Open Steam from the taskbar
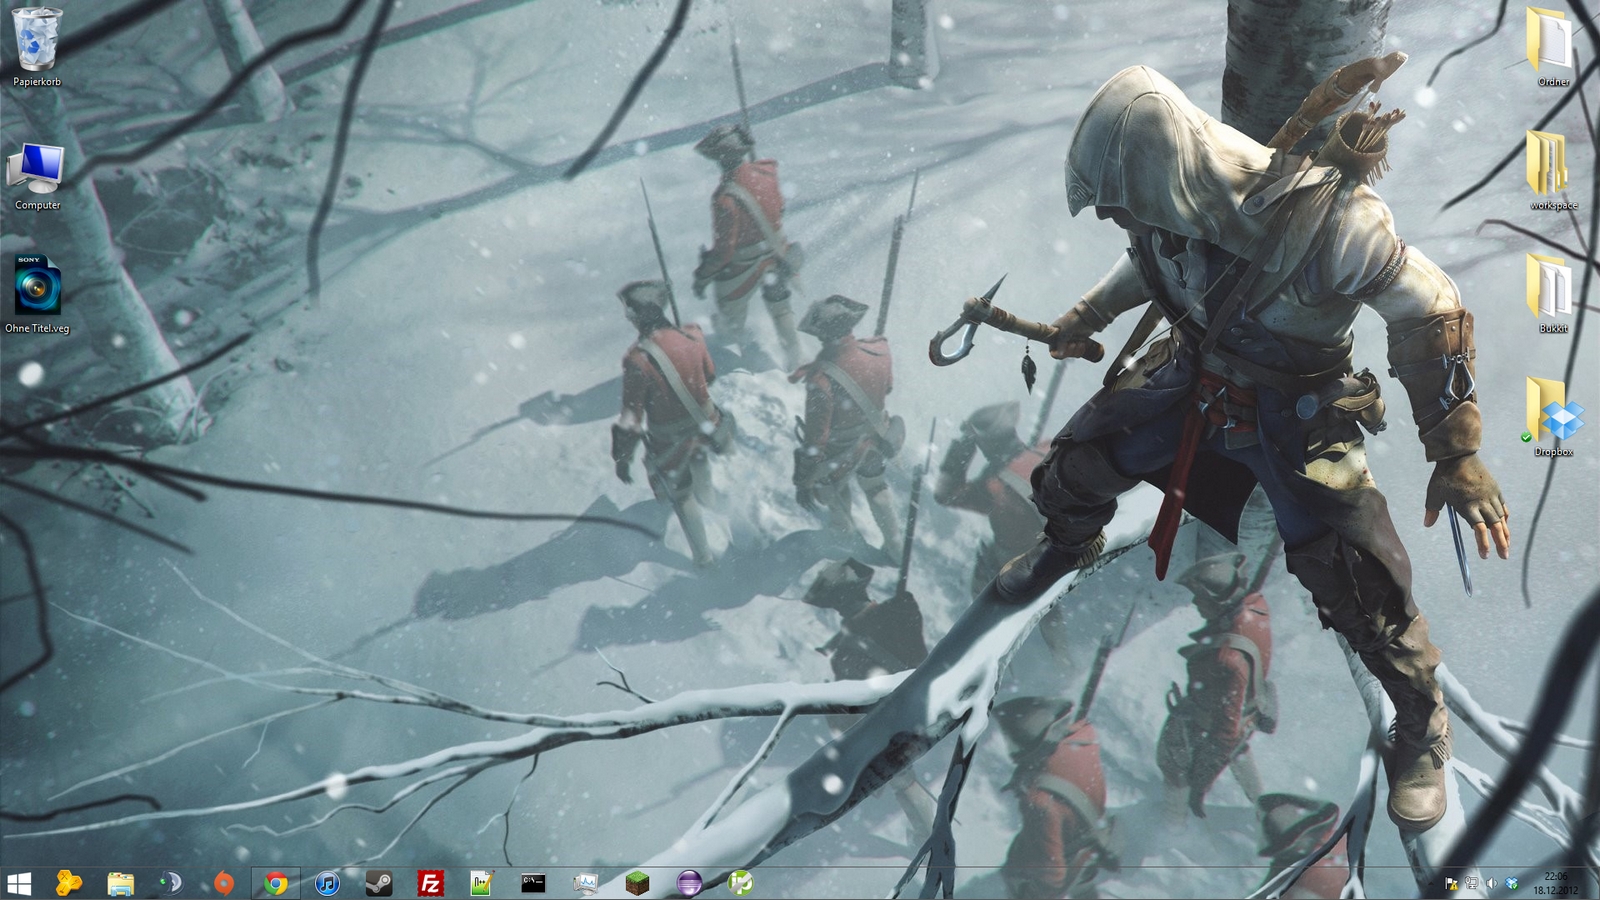 coord(379,883)
